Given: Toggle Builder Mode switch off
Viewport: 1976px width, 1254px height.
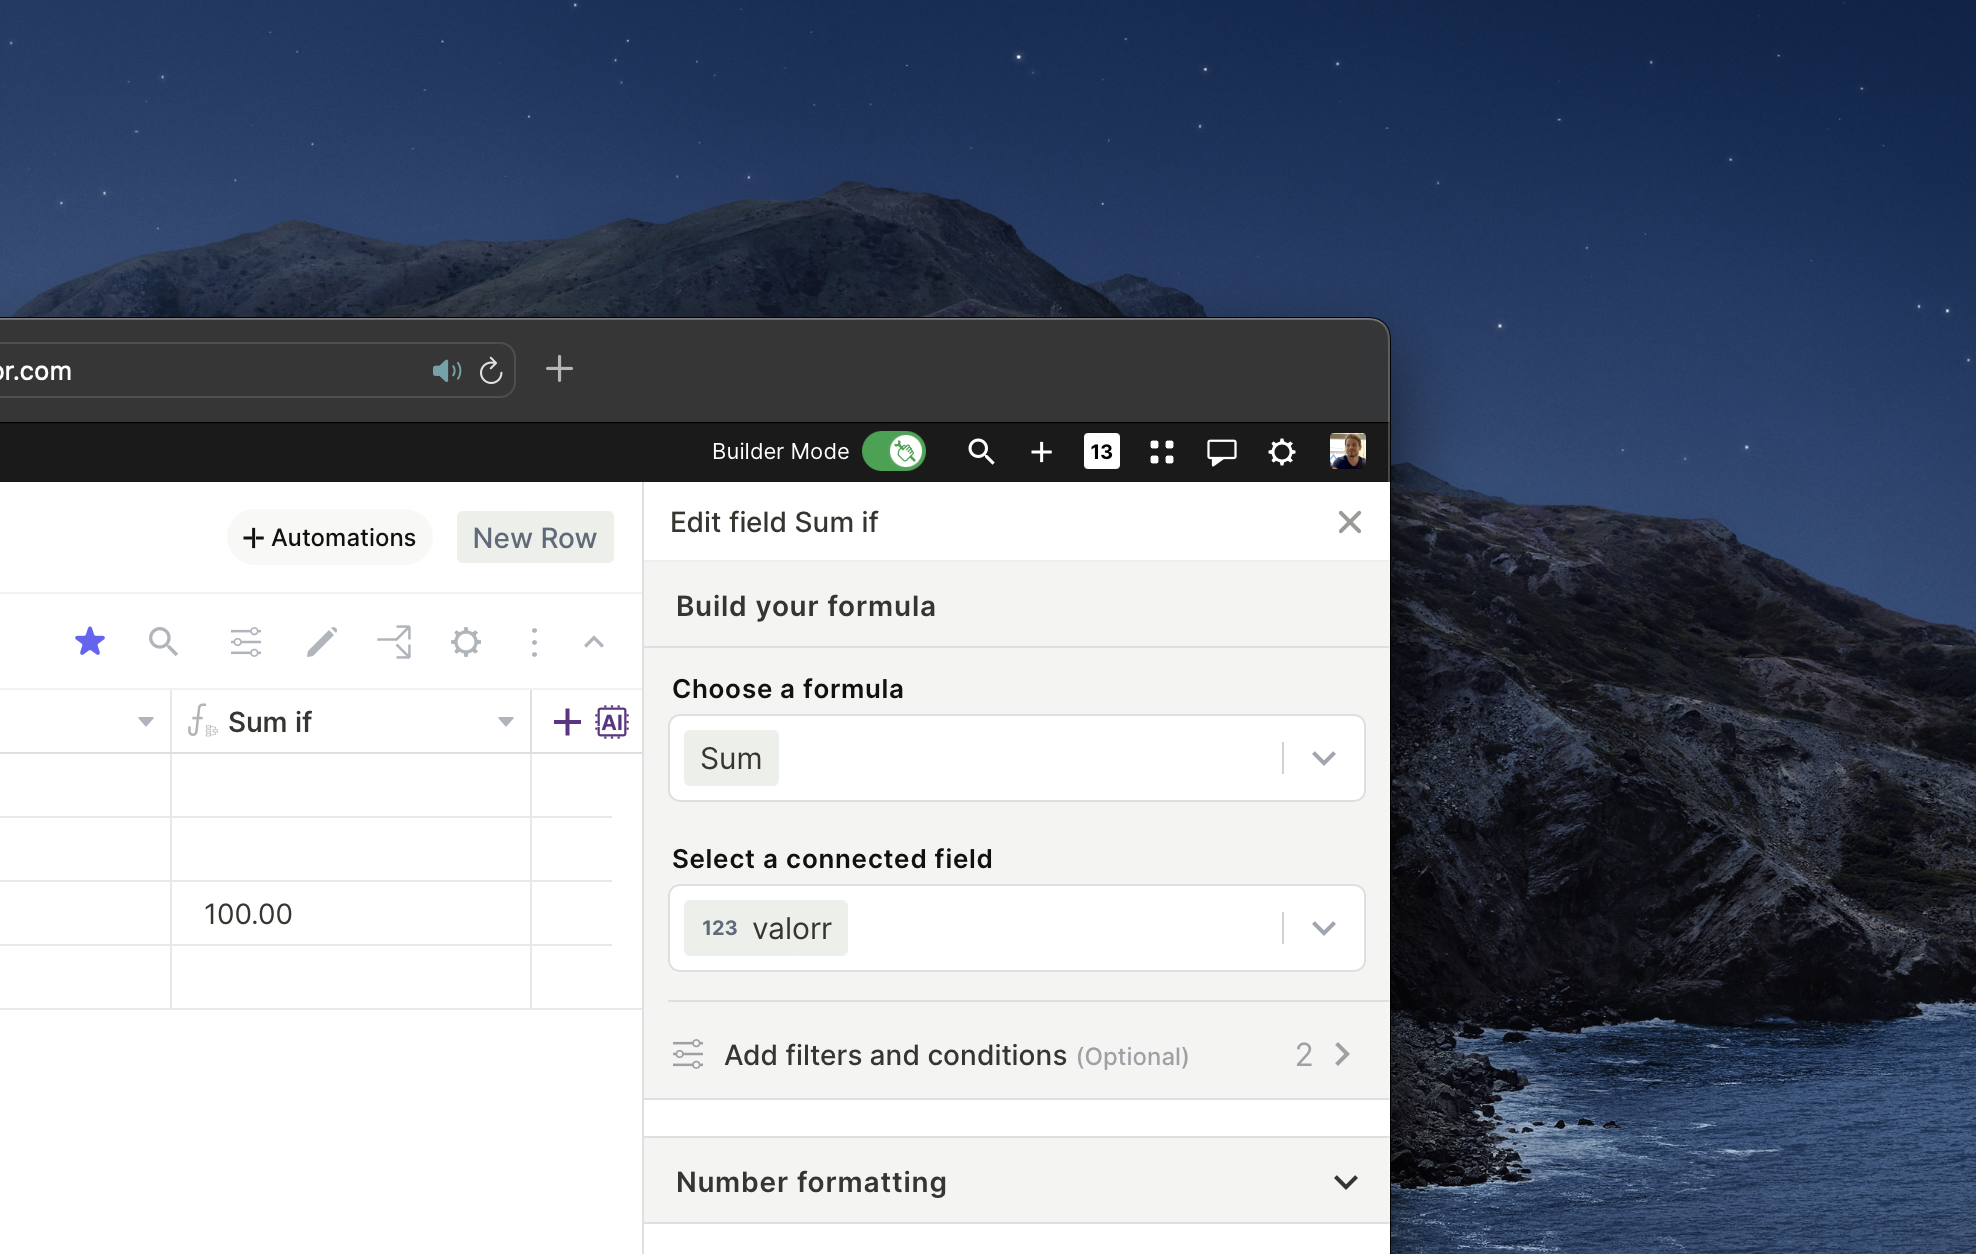Looking at the screenshot, I should click(894, 452).
